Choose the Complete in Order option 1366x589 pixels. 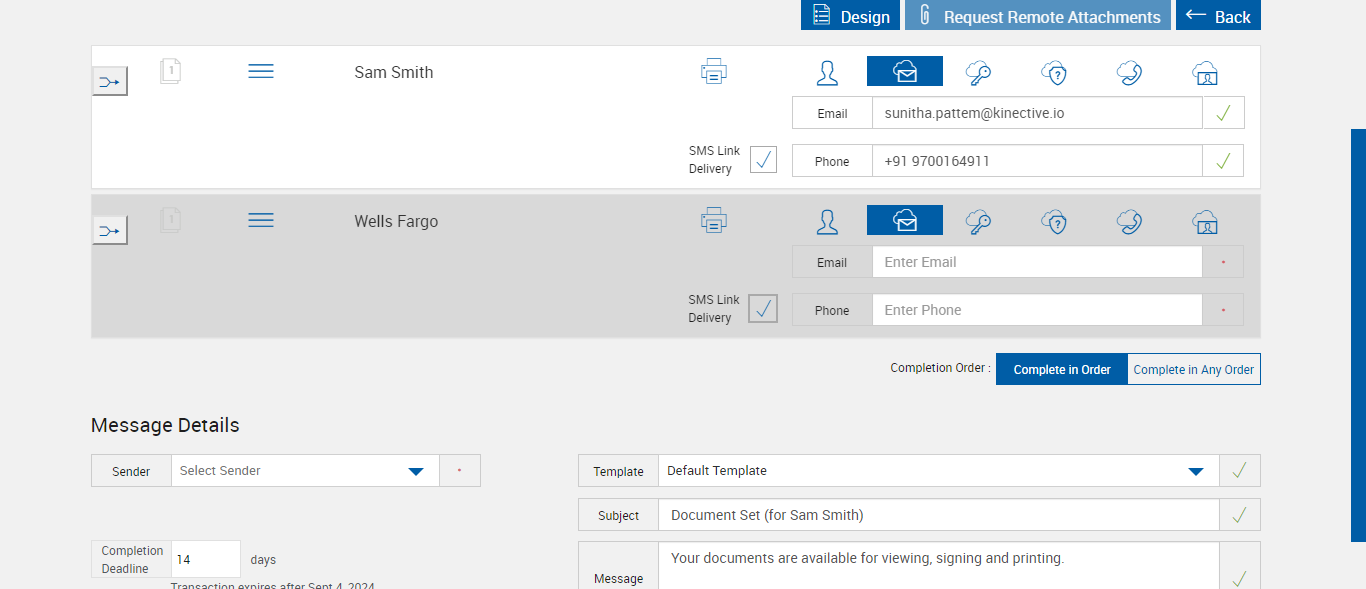1061,369
